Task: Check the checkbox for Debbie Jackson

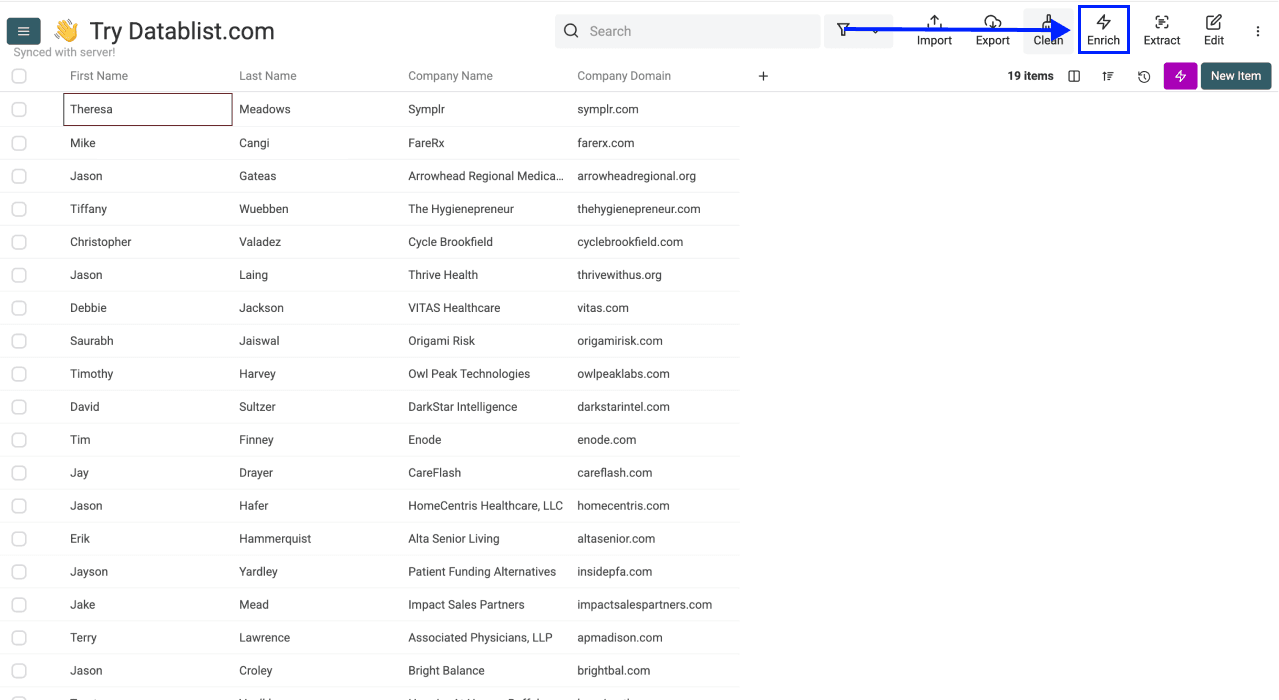Action: coord(18,307)
